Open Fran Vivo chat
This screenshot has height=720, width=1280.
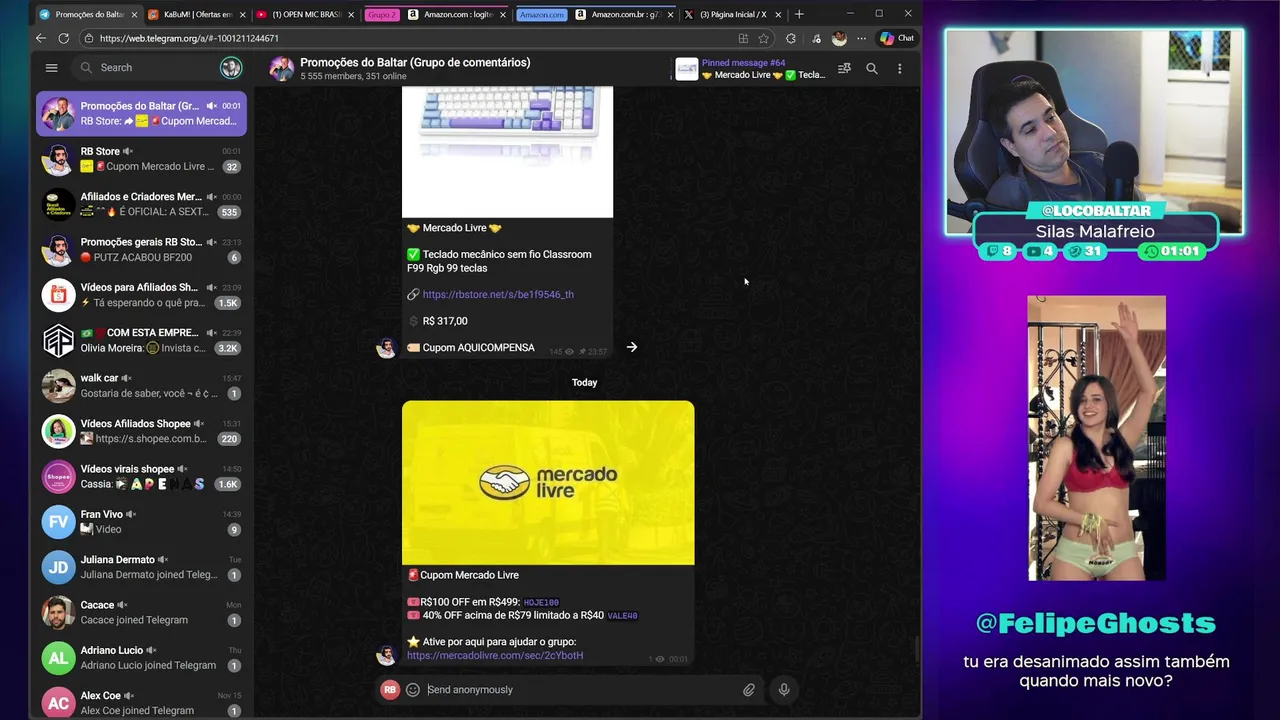pyautogui.click(x=141, y=522)
